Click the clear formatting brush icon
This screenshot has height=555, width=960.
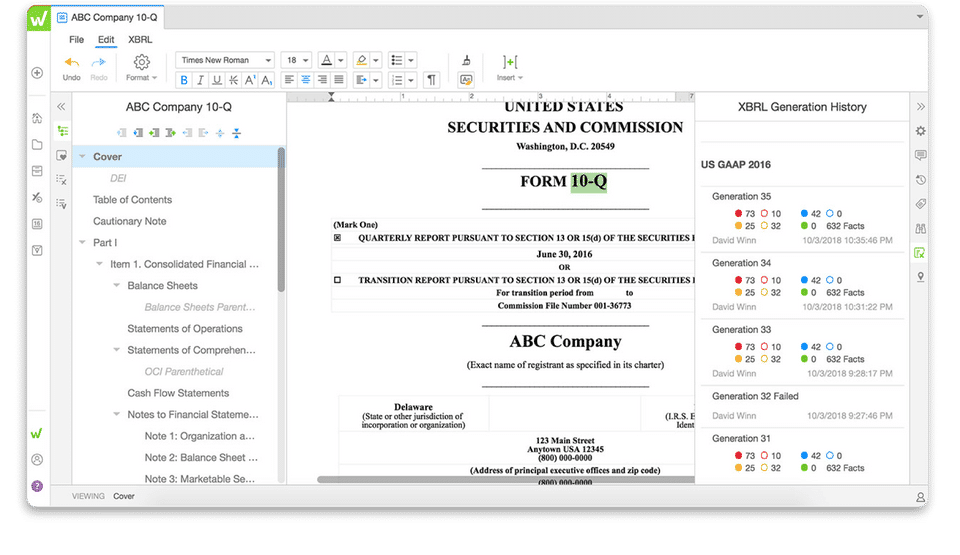pyautogui.click(x=467, y=60)
